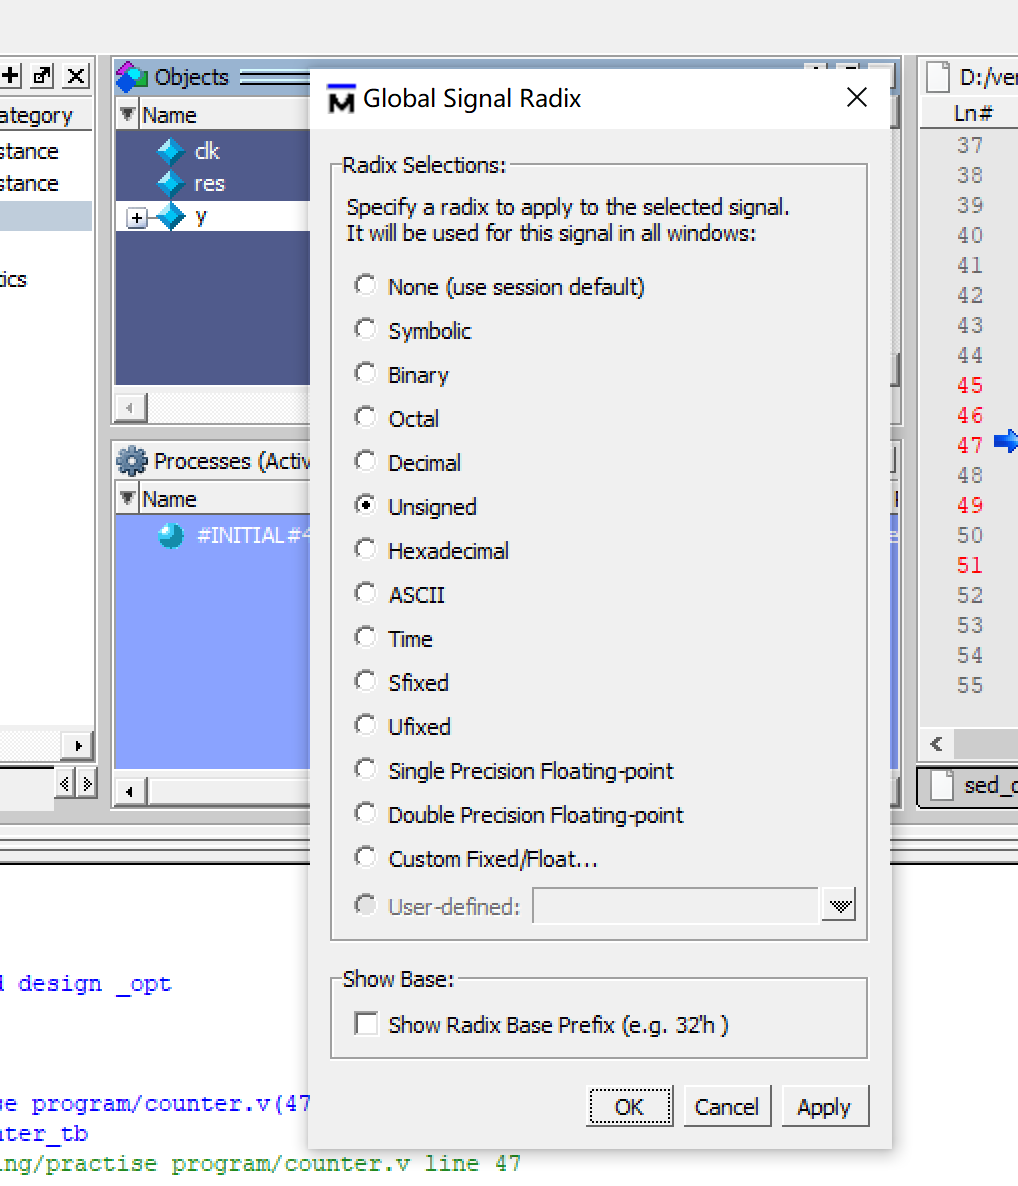The height and width of the screenshot is (1186, 1018).
Task: Expand the y signal in Objects
Action: (x=137, y=218)
